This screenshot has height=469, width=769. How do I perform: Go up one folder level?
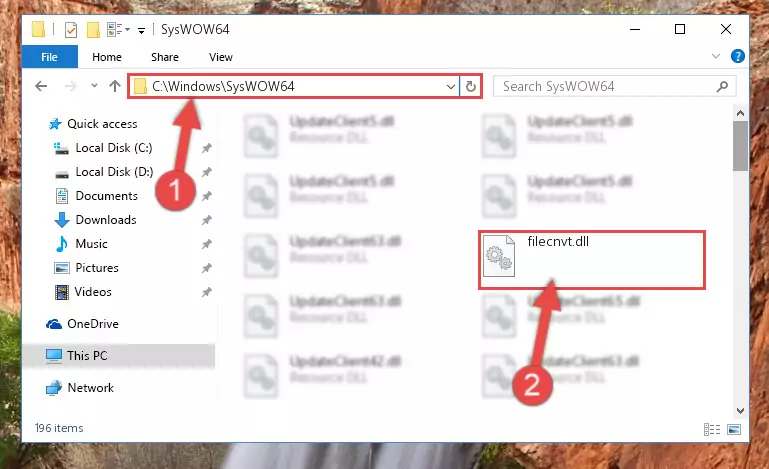tap(115, 86)
